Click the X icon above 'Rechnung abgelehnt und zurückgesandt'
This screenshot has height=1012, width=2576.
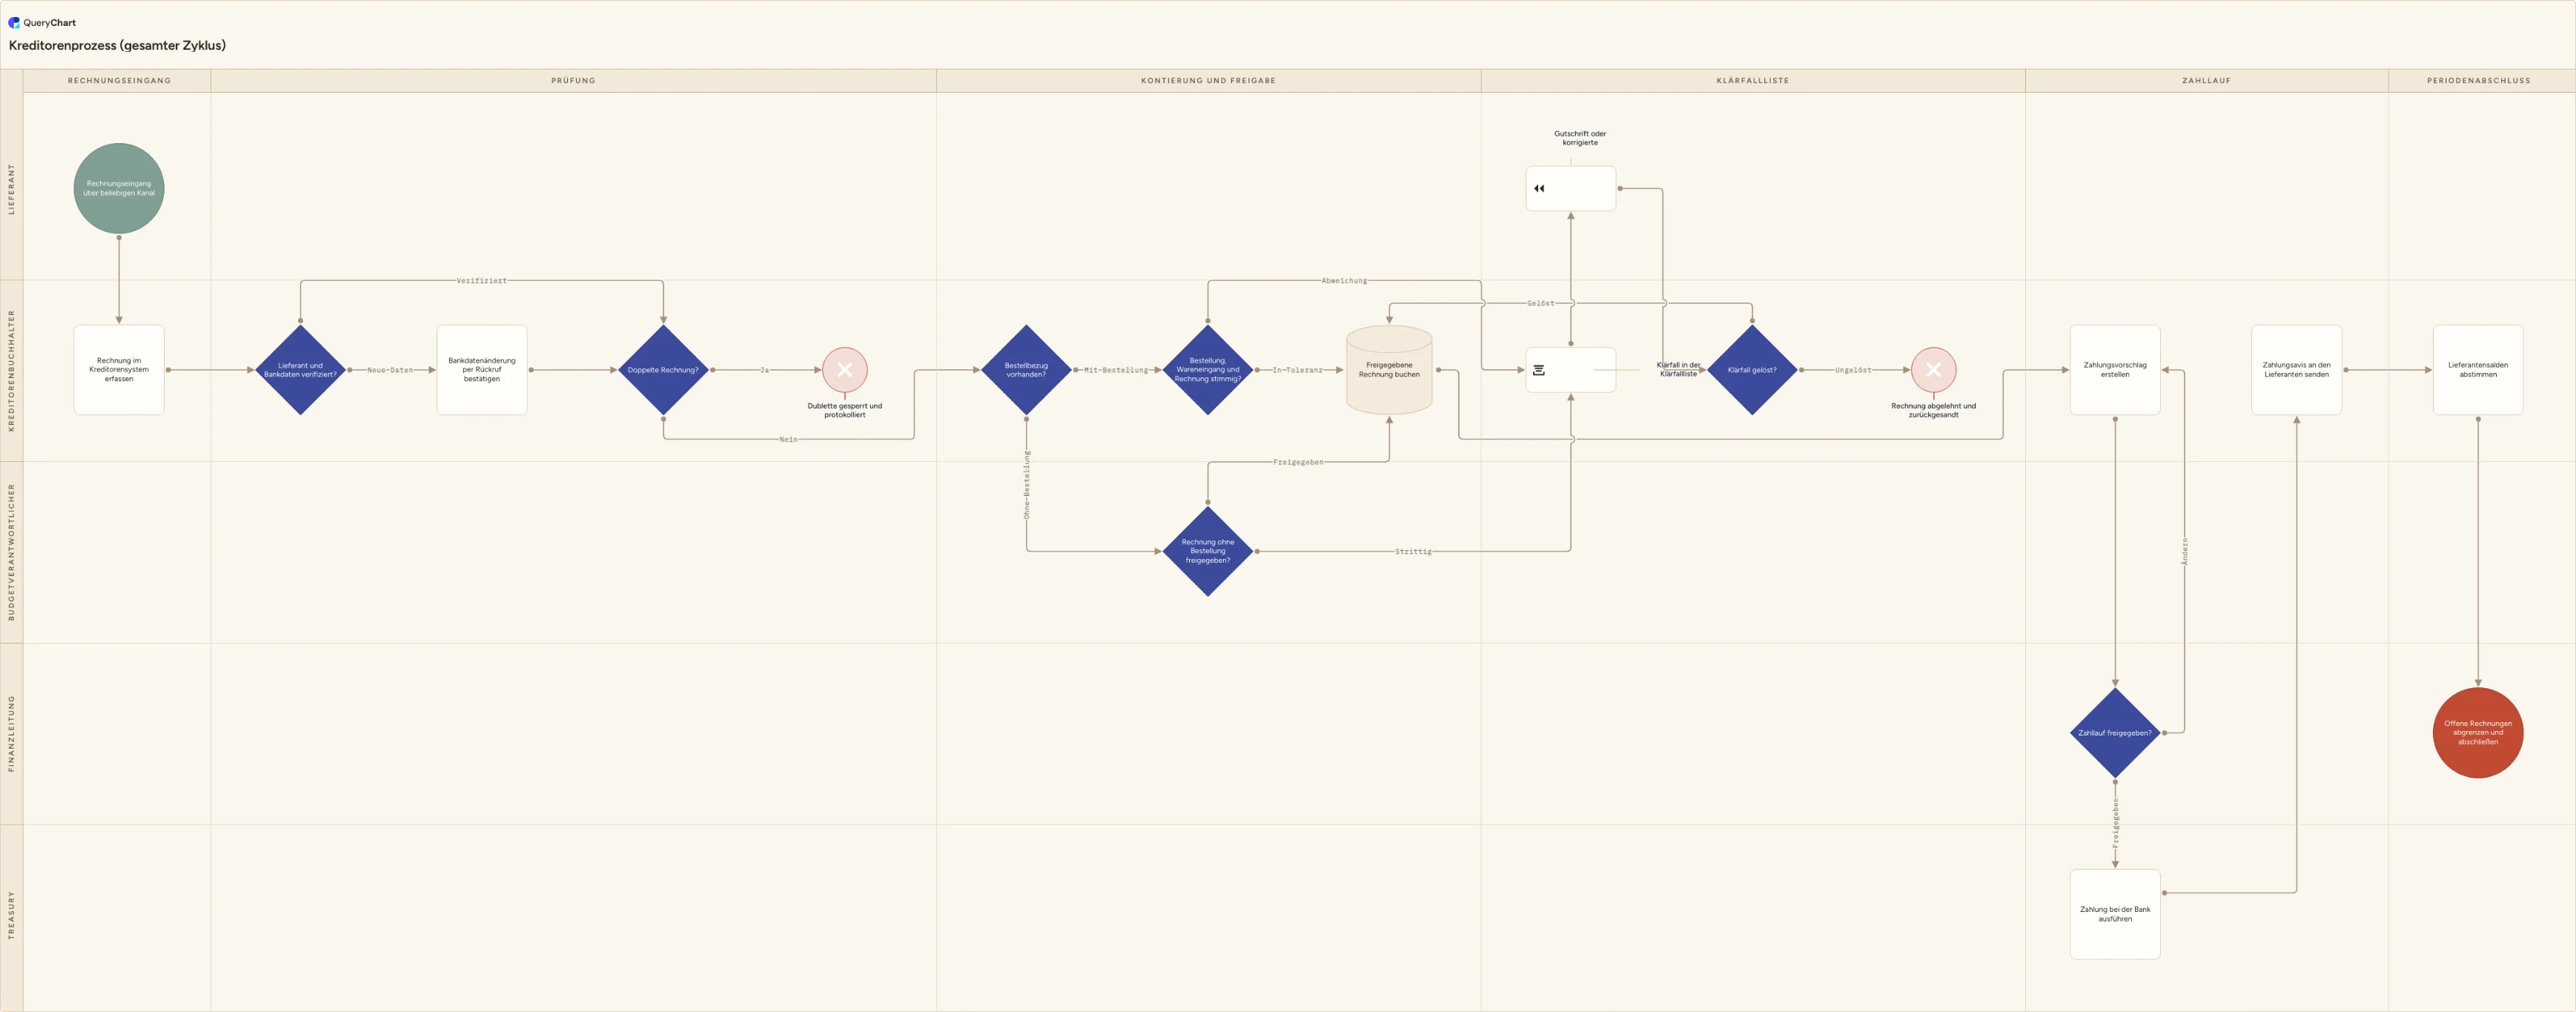(x=1933, y=370)
